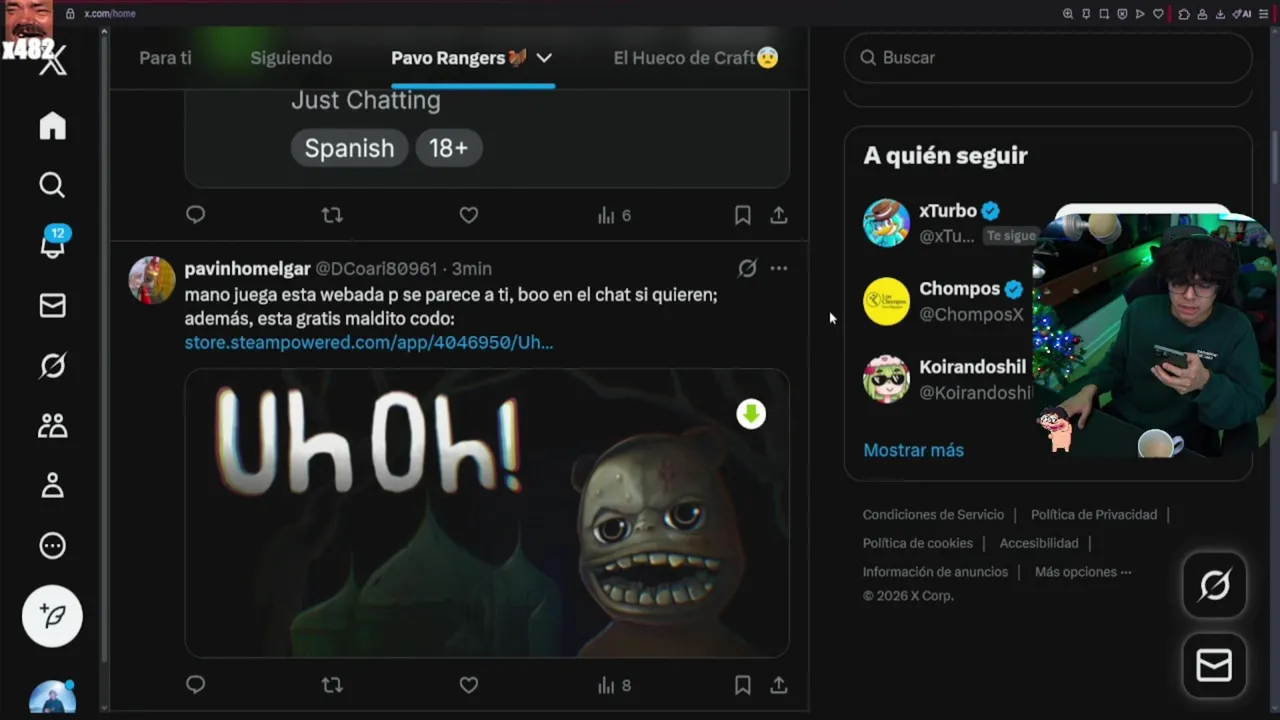Open Información de anuncios link
This screenshot has width=1280, height=720.
pyautogui.click(x=935, y=572)
